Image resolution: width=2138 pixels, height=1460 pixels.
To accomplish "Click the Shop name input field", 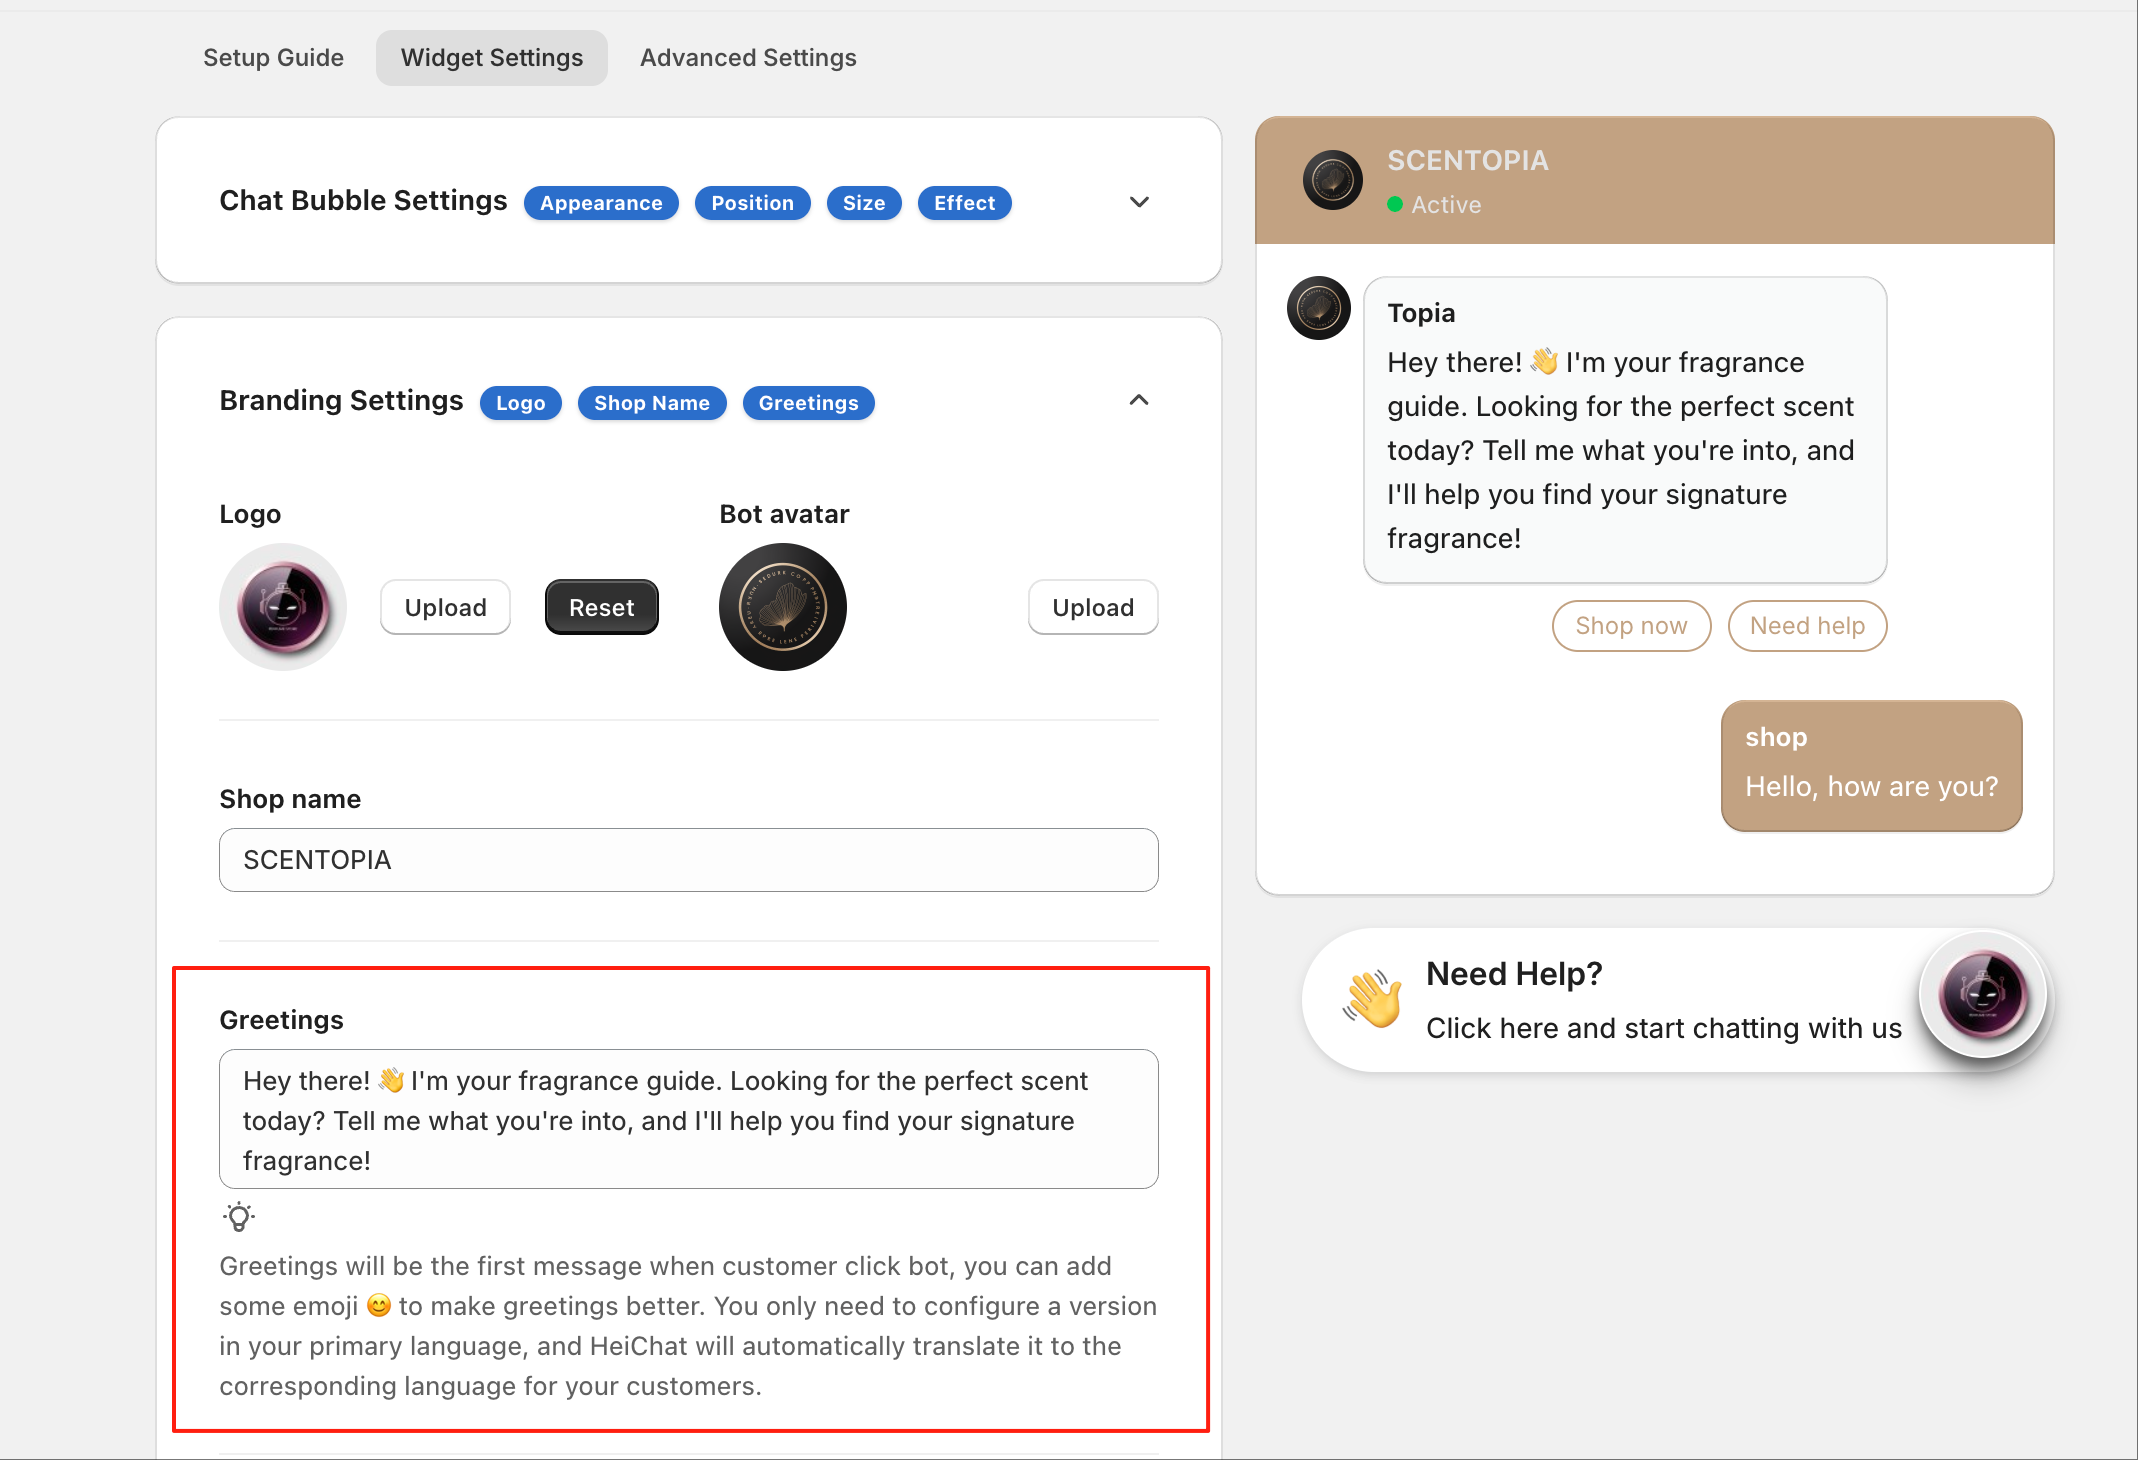I will click(x=688, y=860).
